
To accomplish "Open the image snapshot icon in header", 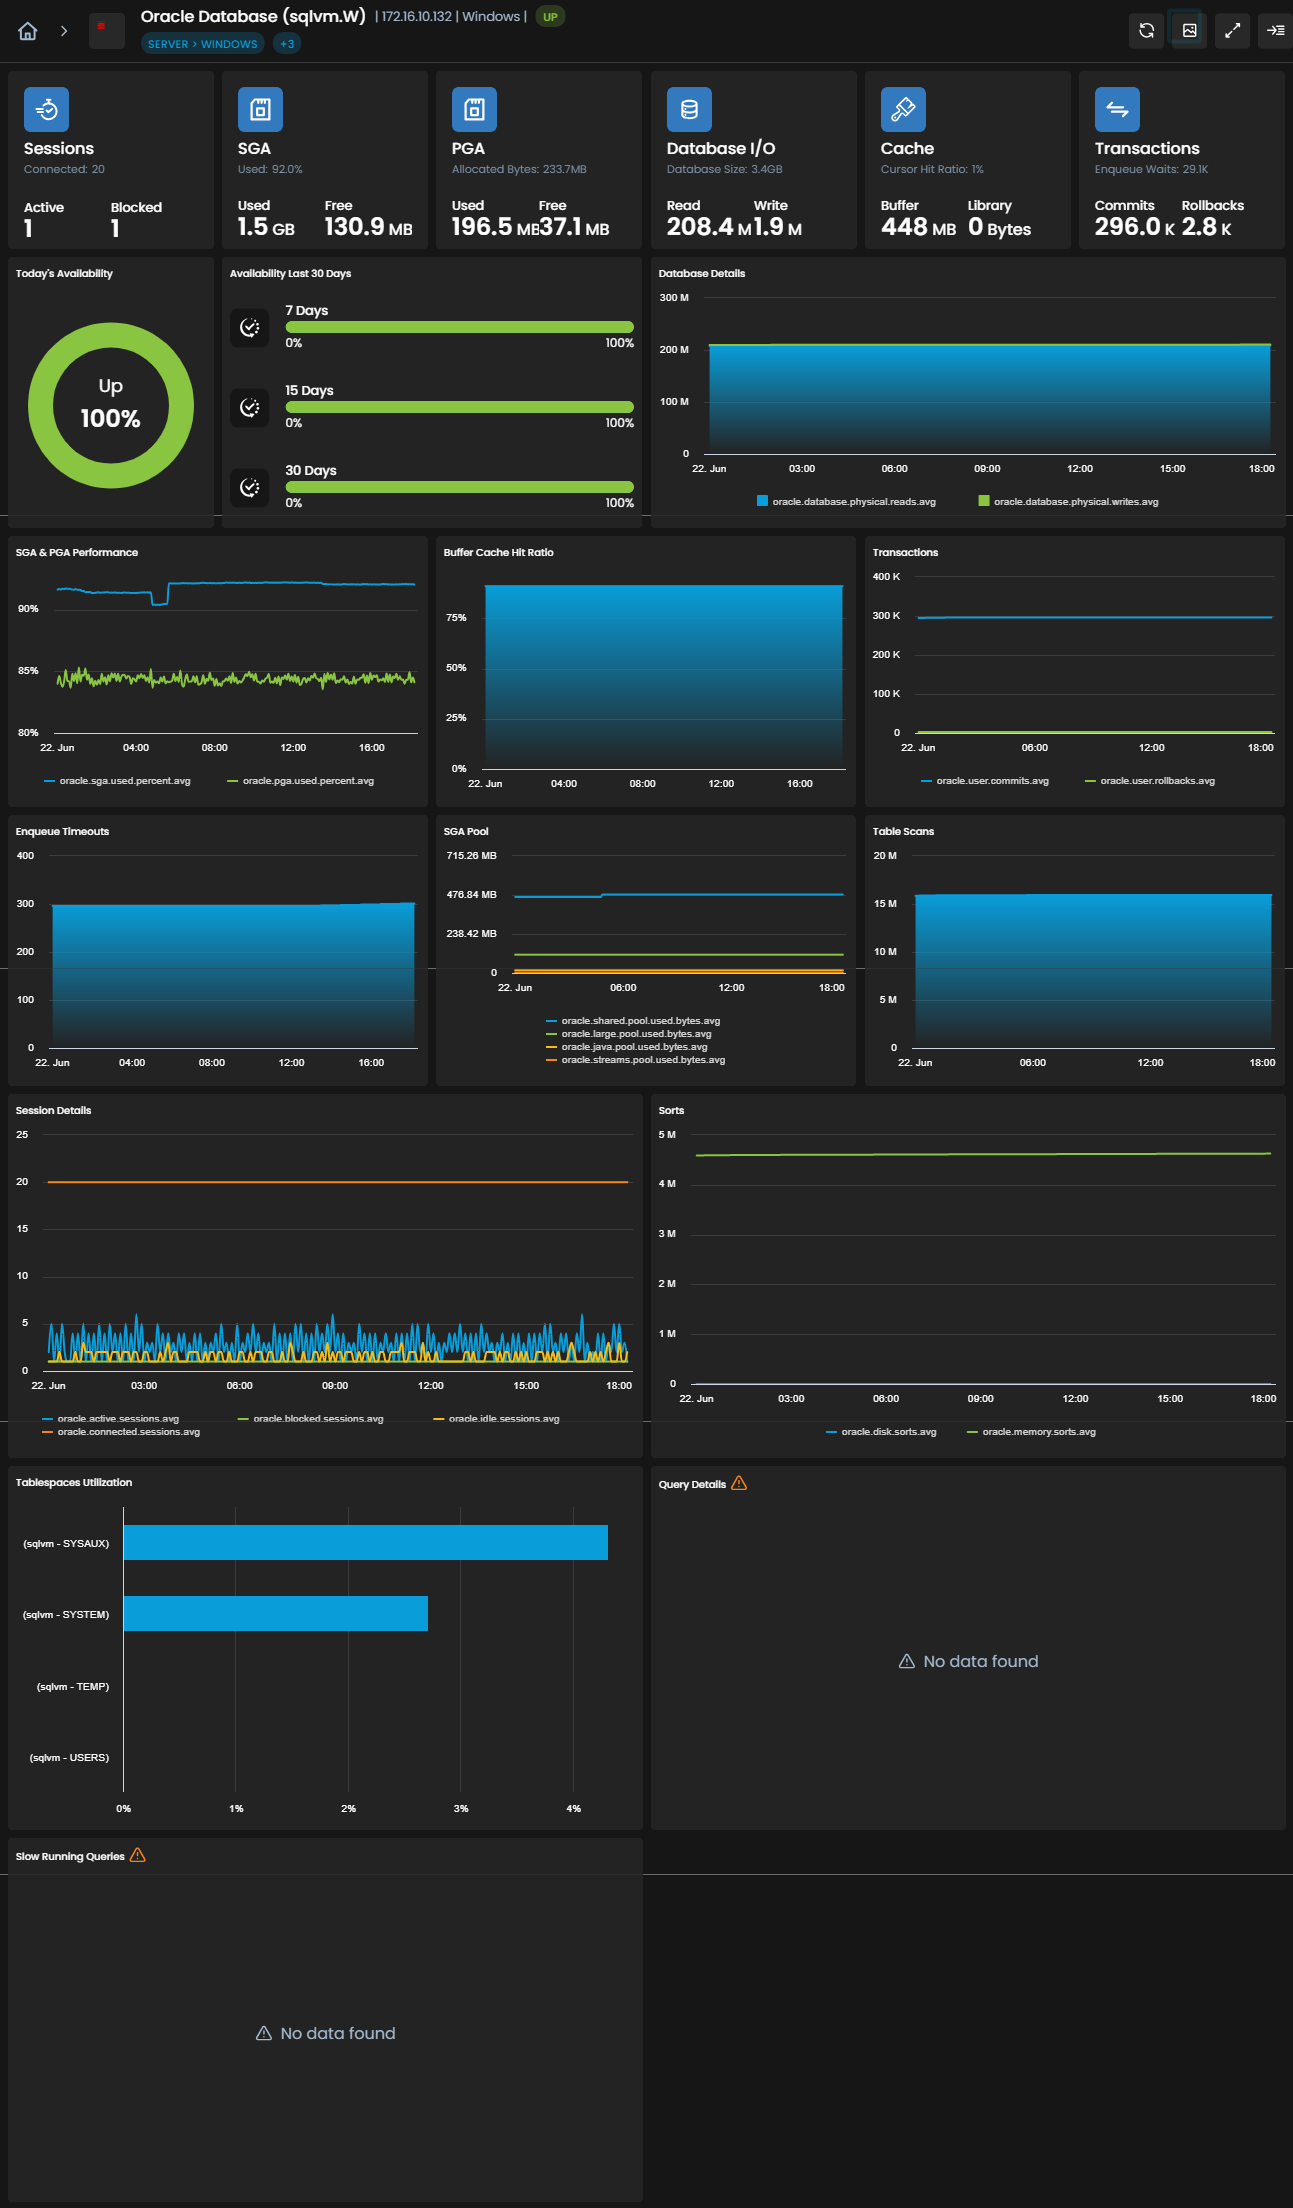I will (x=1189, y=31).
